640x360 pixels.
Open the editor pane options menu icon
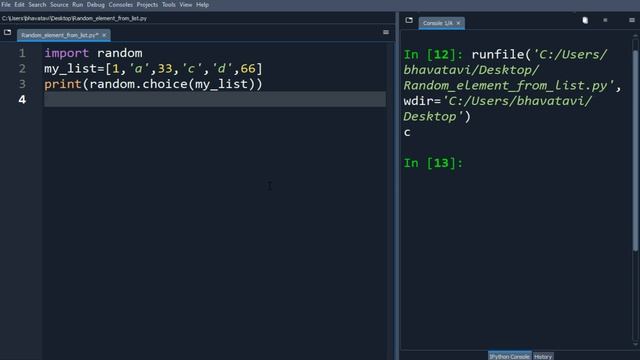[386, 32]
